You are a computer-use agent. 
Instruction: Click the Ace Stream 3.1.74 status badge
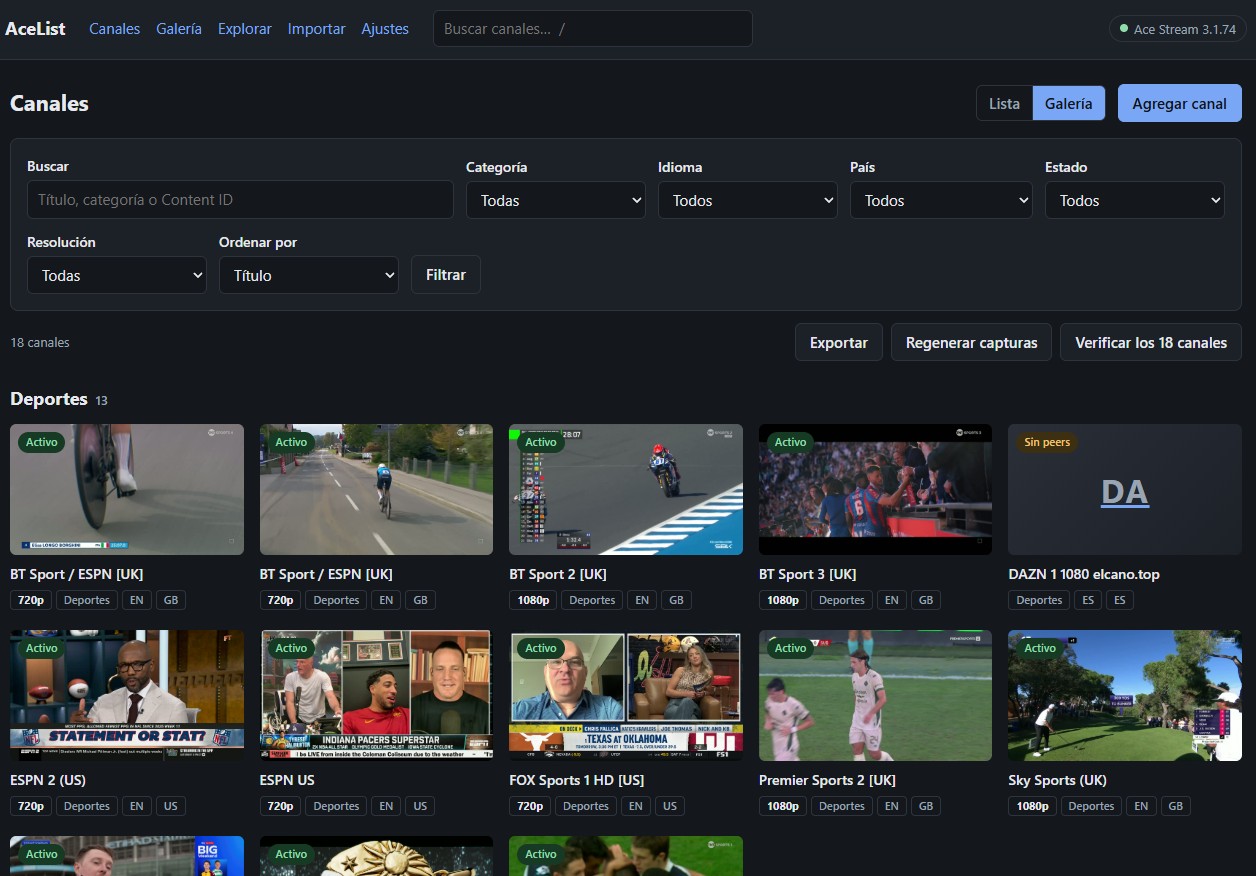pyautogui.click(x=1178, y=29)
